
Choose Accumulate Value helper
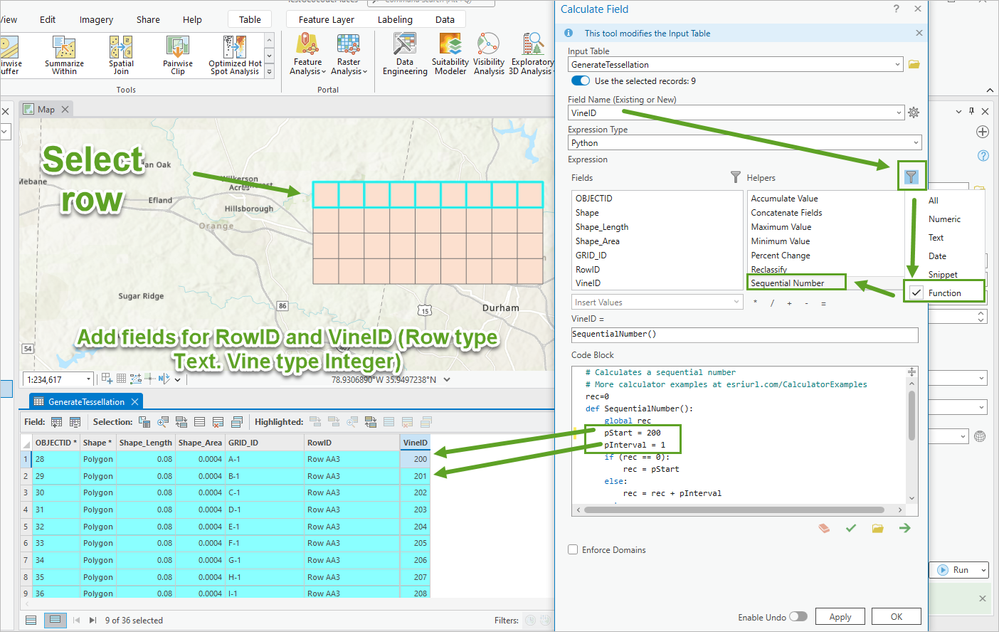[x=784, y=198]
